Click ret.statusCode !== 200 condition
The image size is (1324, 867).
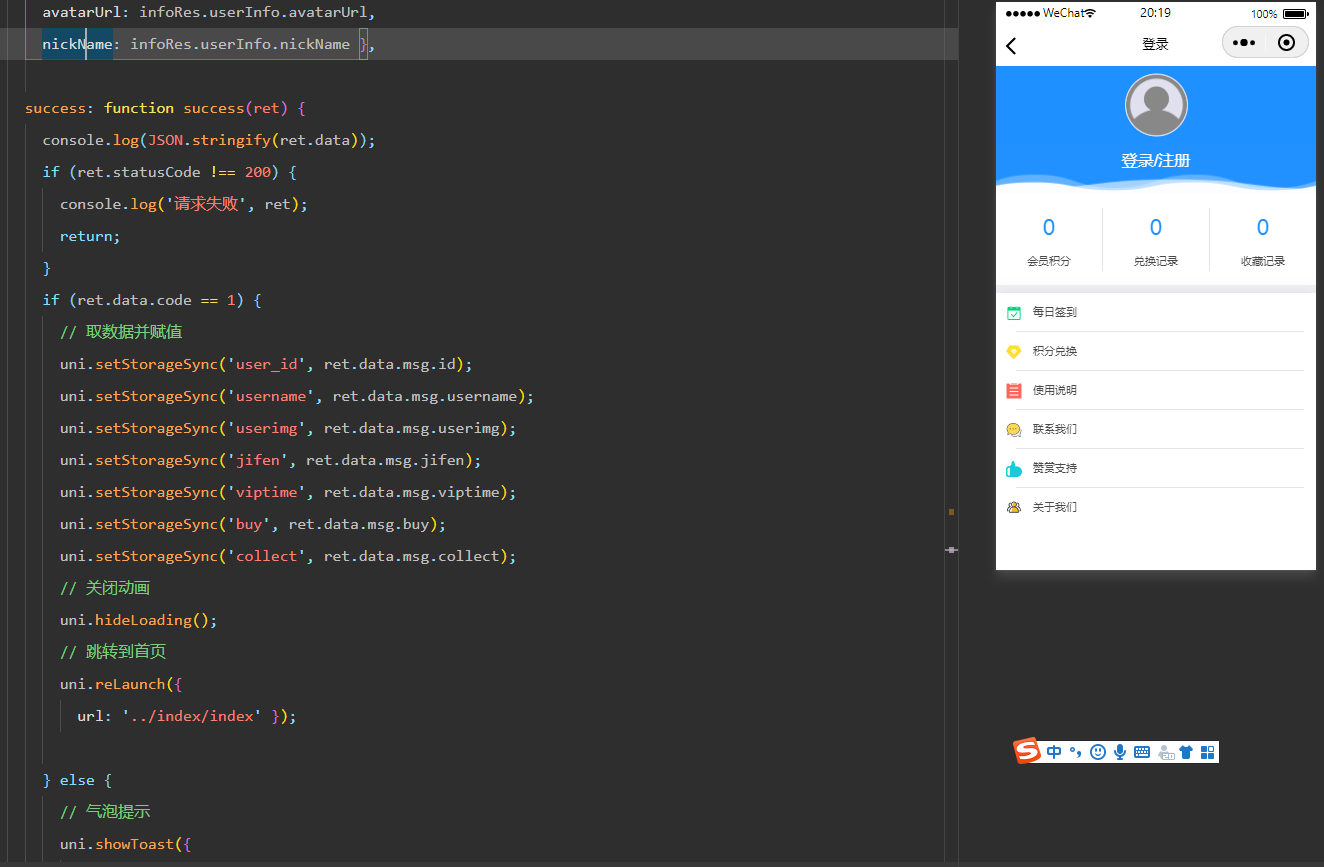tap(174, 172)
